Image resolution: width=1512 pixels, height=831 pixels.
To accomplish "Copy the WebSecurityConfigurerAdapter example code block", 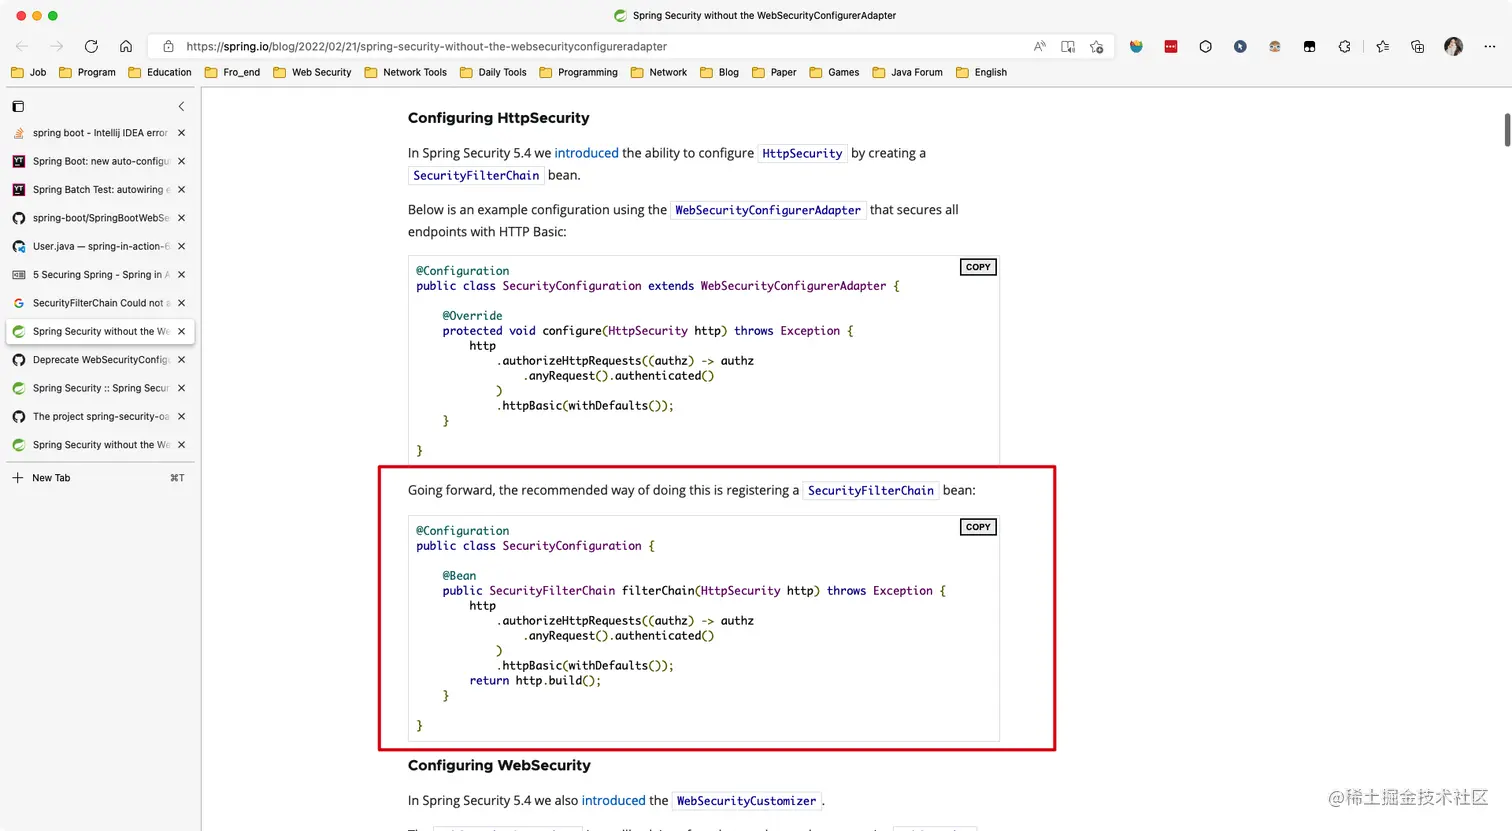I will tap(978, 267).
